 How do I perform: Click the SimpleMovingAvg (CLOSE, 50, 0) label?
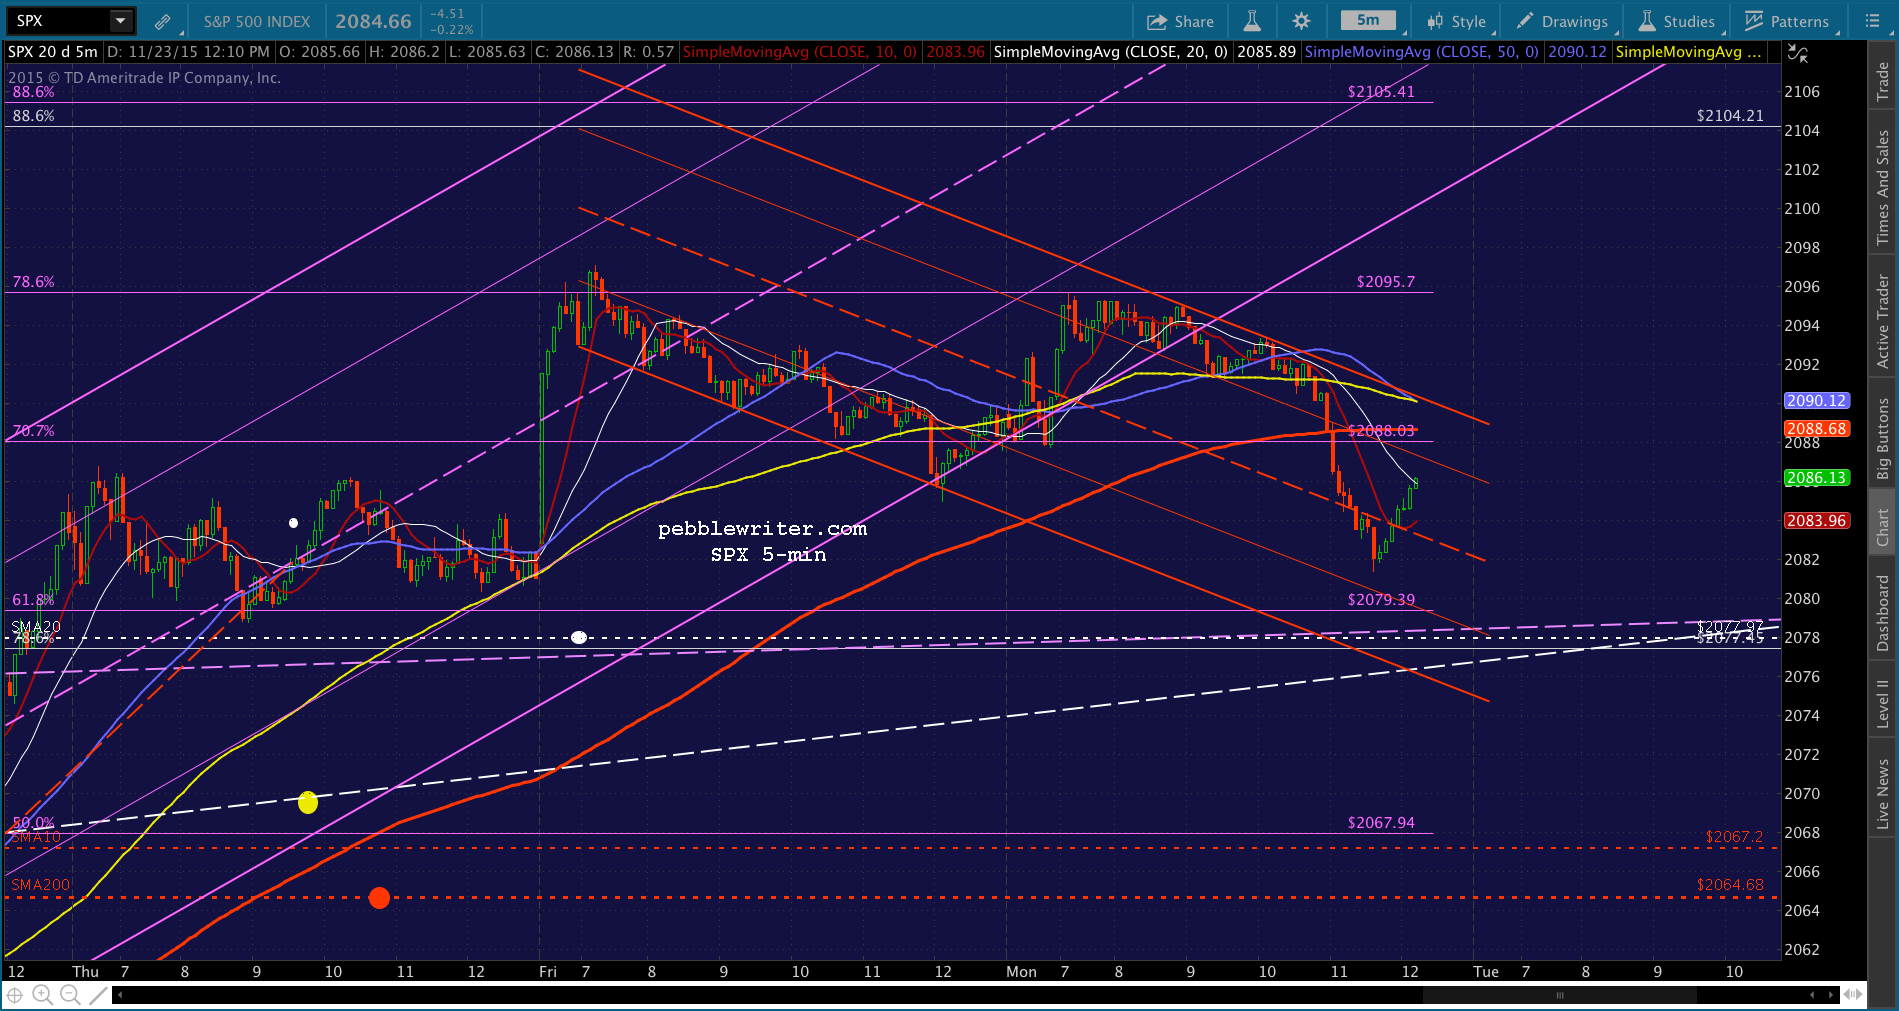coord(1422,52)
